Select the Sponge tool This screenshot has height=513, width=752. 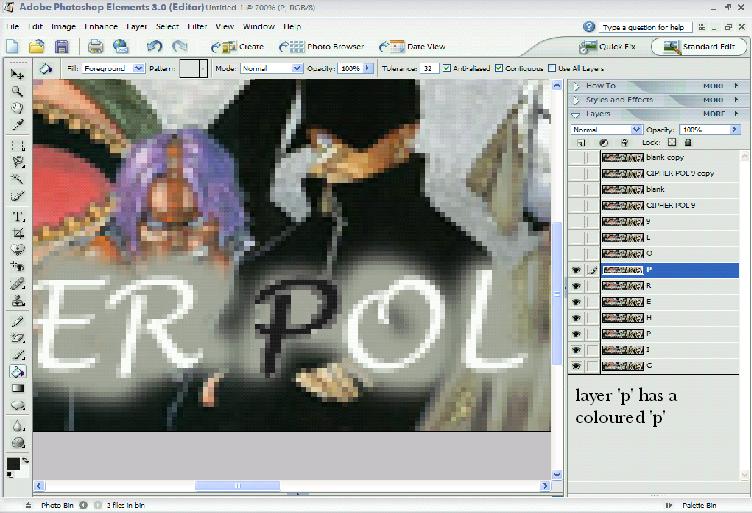tap(18, 442)
